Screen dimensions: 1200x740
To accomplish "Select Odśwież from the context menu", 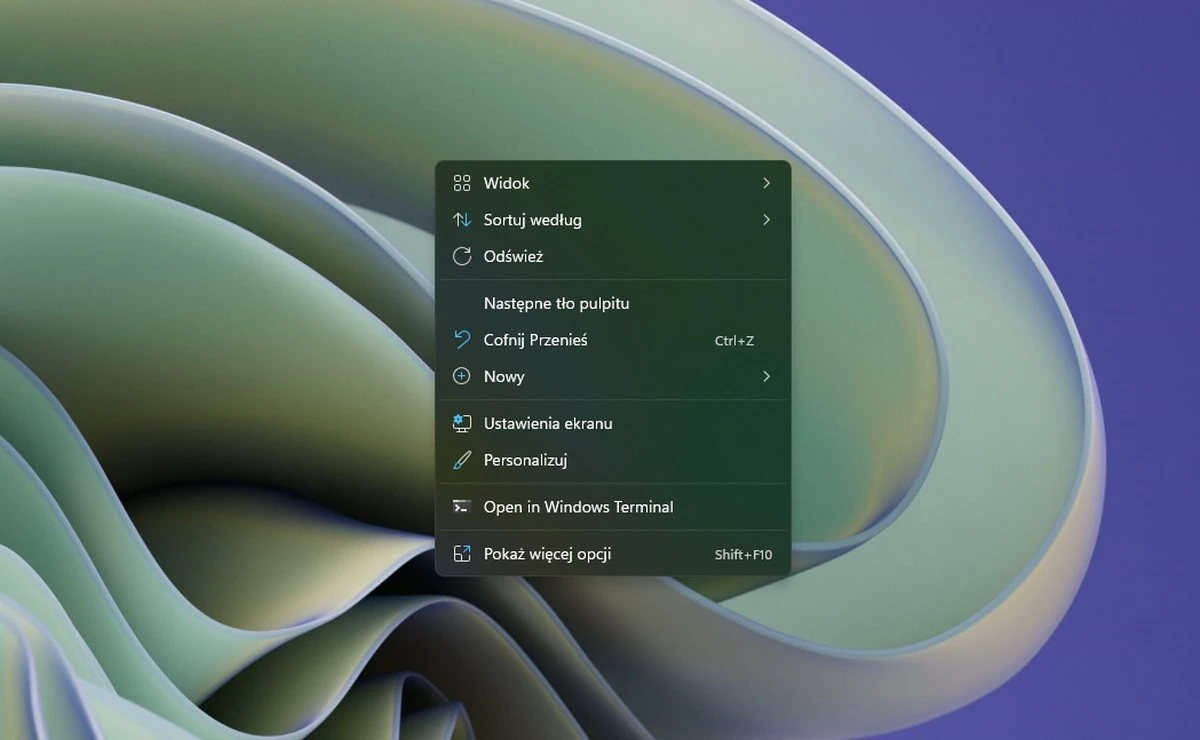I will point(514,256).
